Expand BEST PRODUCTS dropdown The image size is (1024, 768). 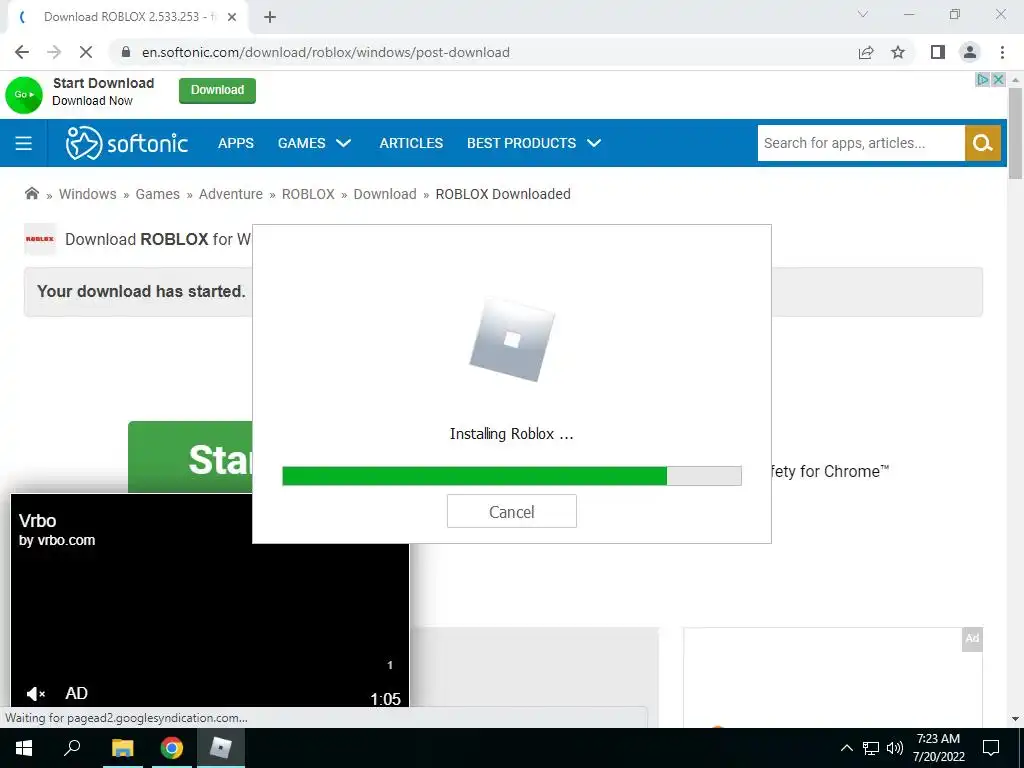point(534,143)
